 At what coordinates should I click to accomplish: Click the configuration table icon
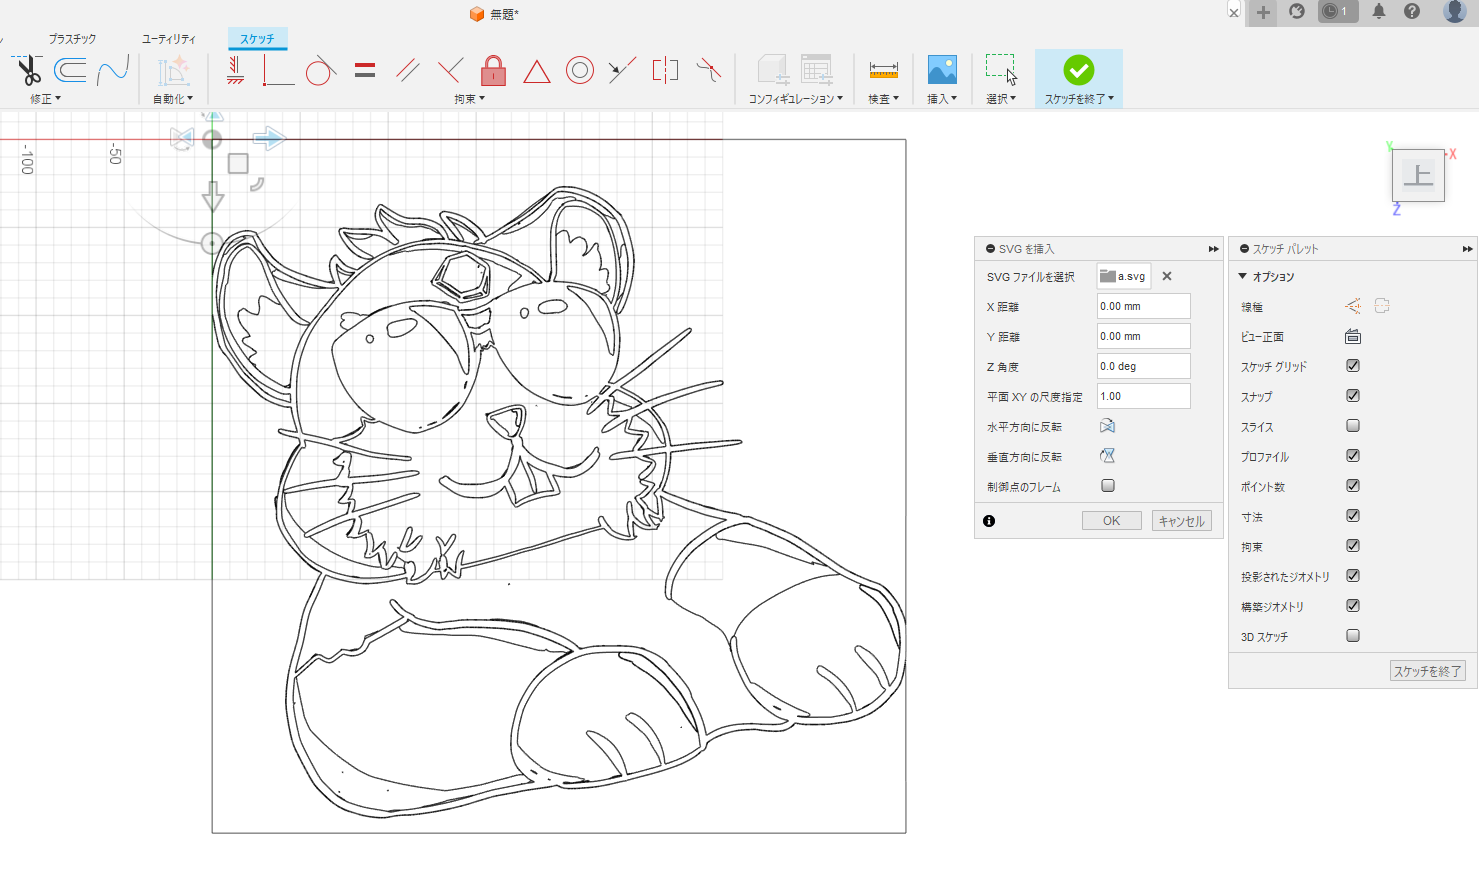click(817, 70)
